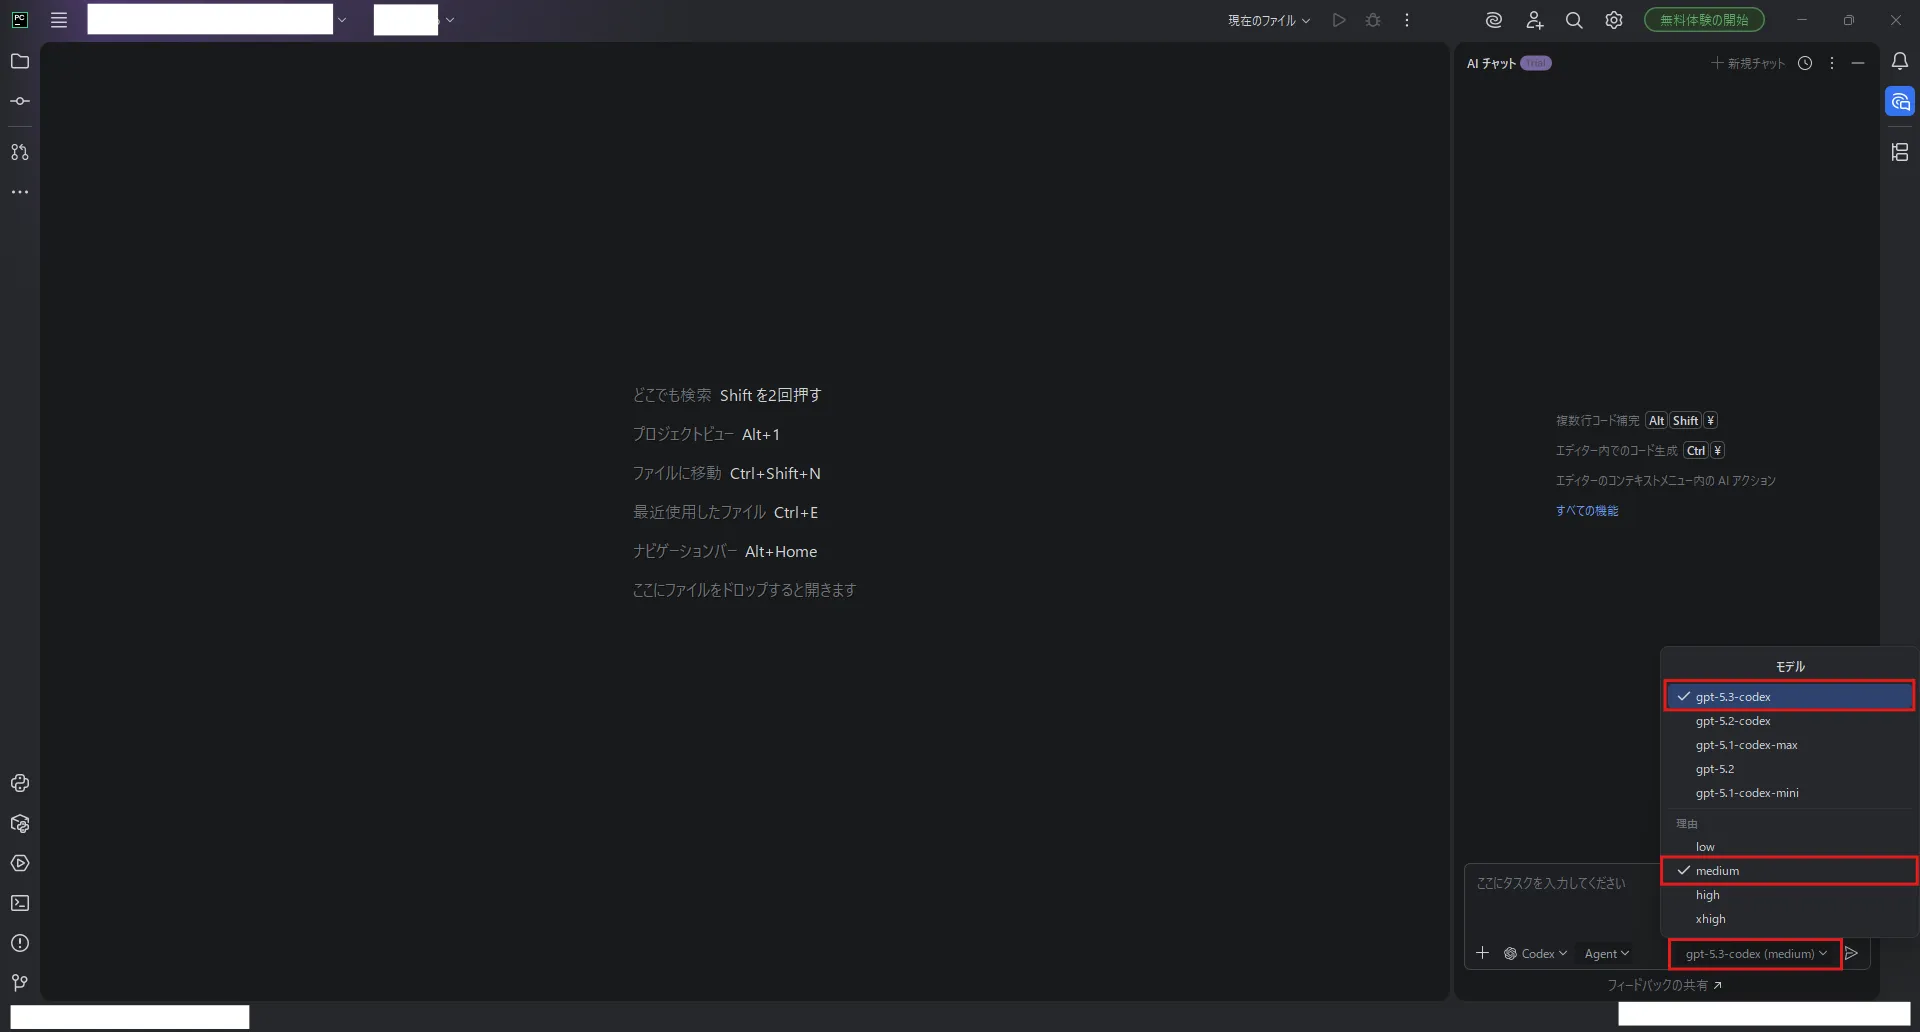Toggle the AI Chat tool window button

(x=1900, y=102)
